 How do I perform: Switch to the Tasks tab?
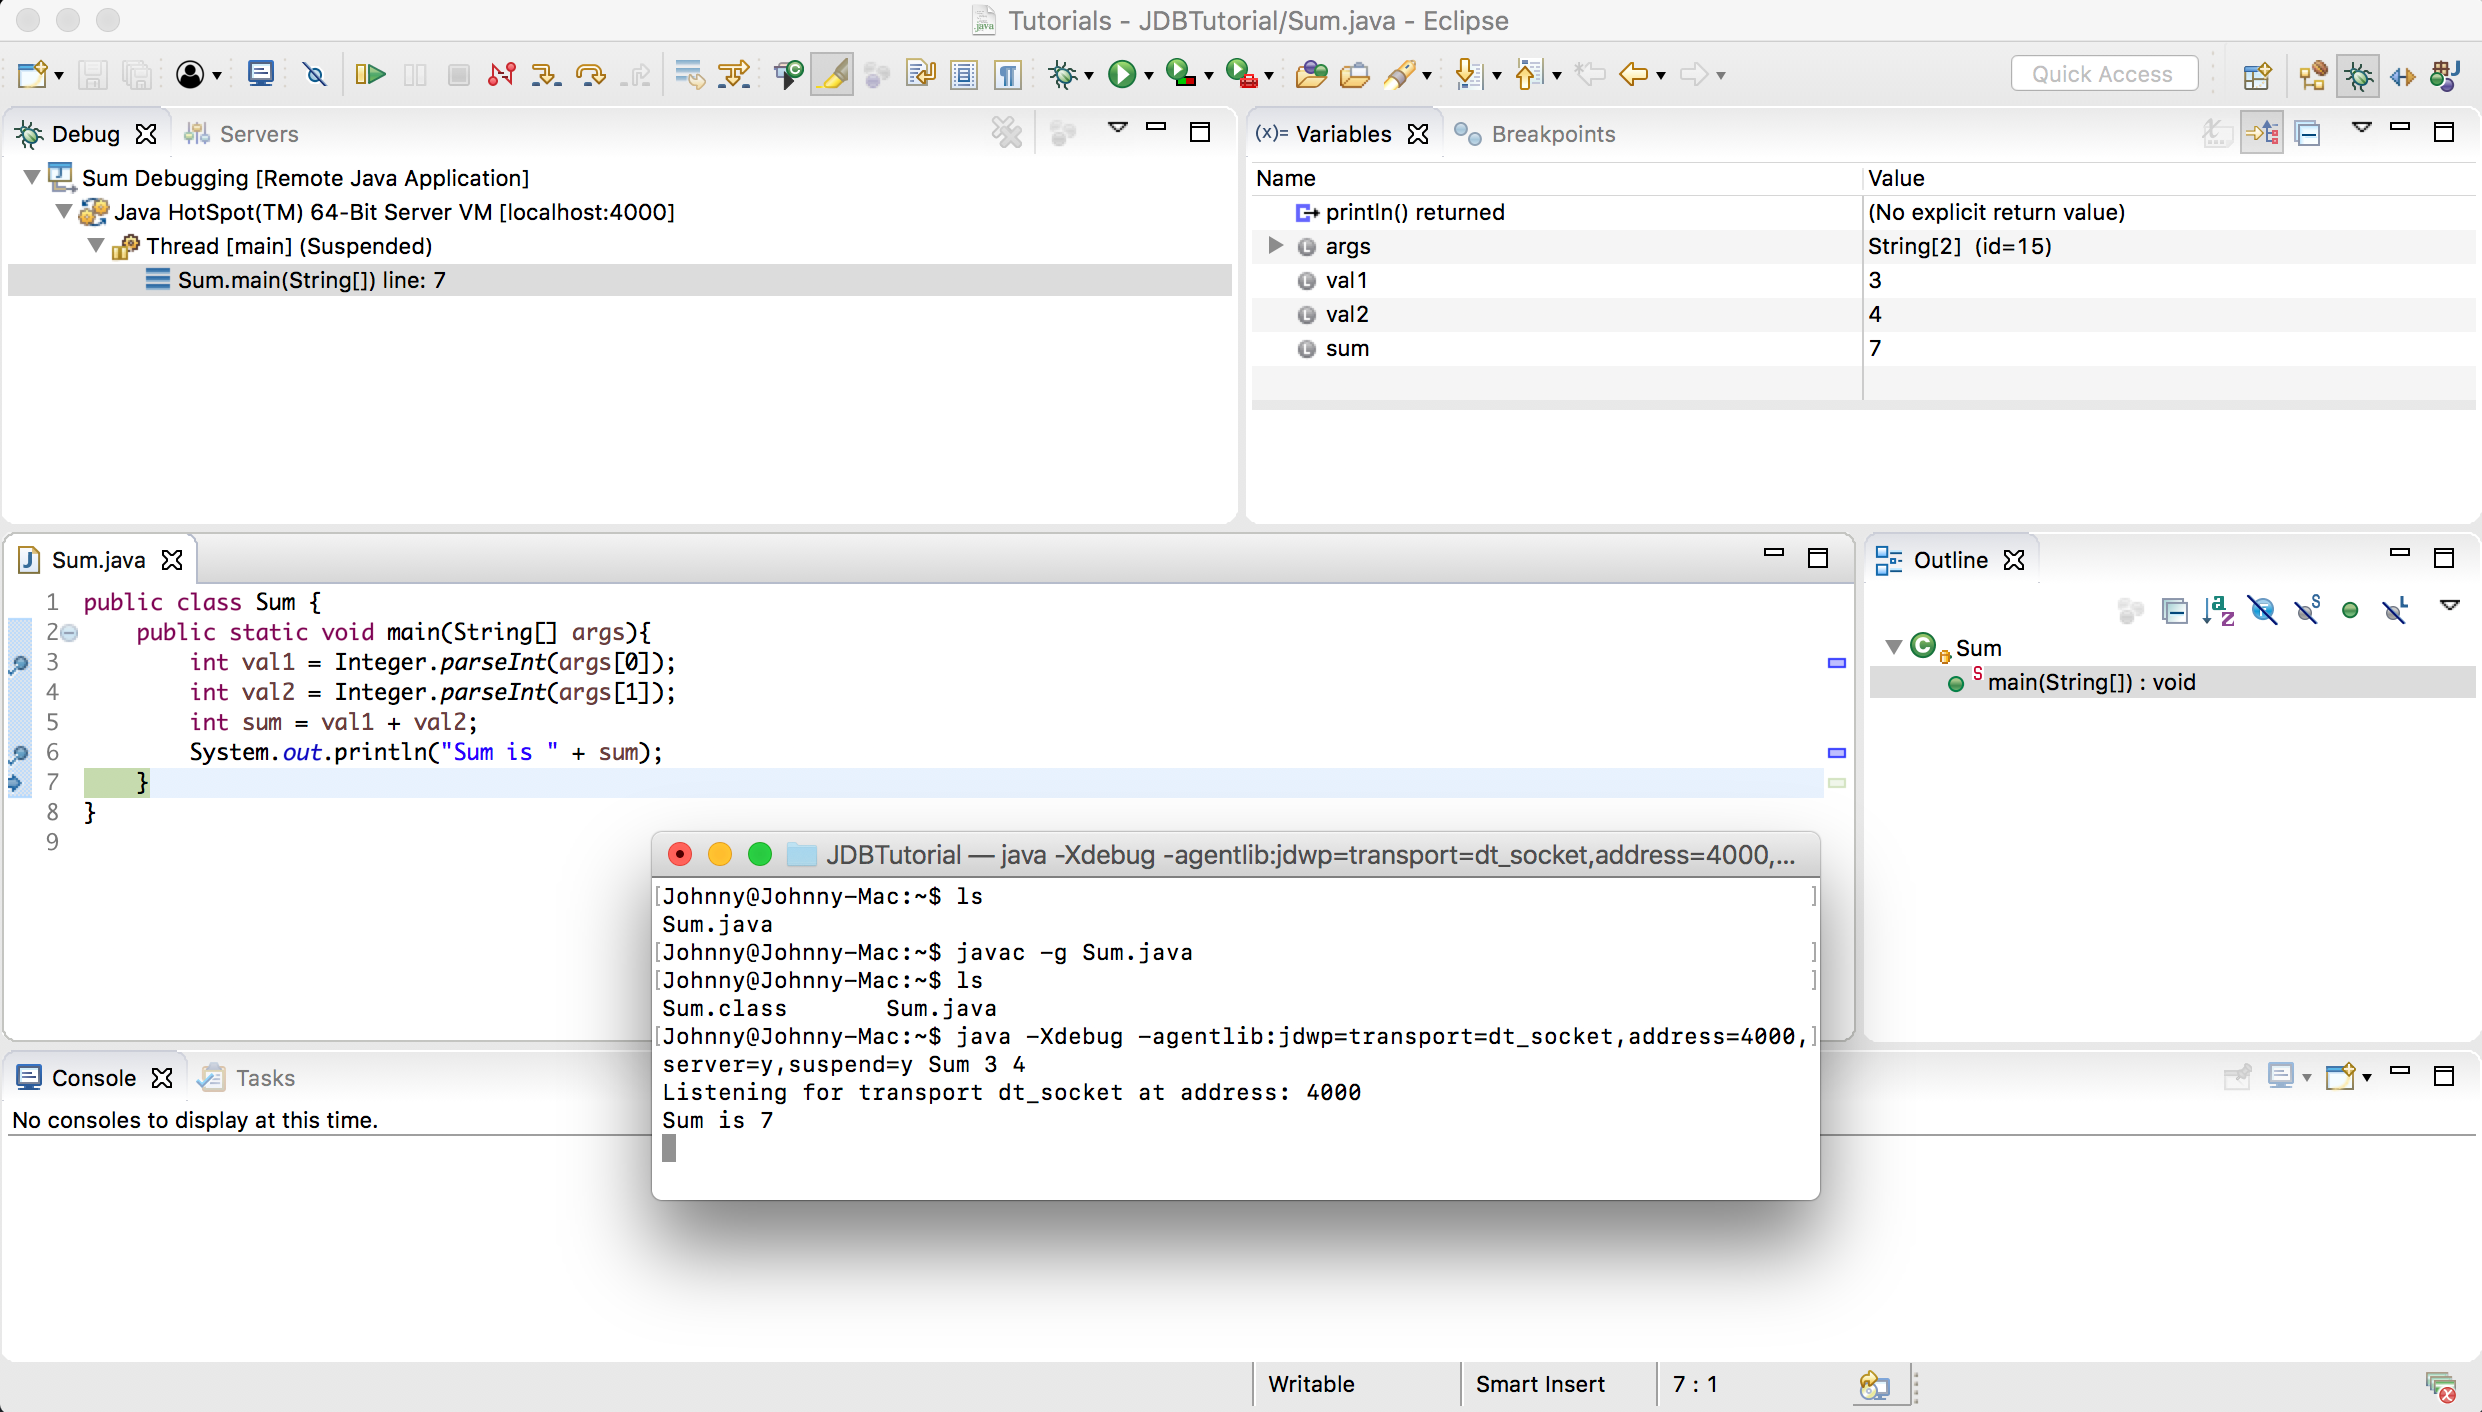247,1078
